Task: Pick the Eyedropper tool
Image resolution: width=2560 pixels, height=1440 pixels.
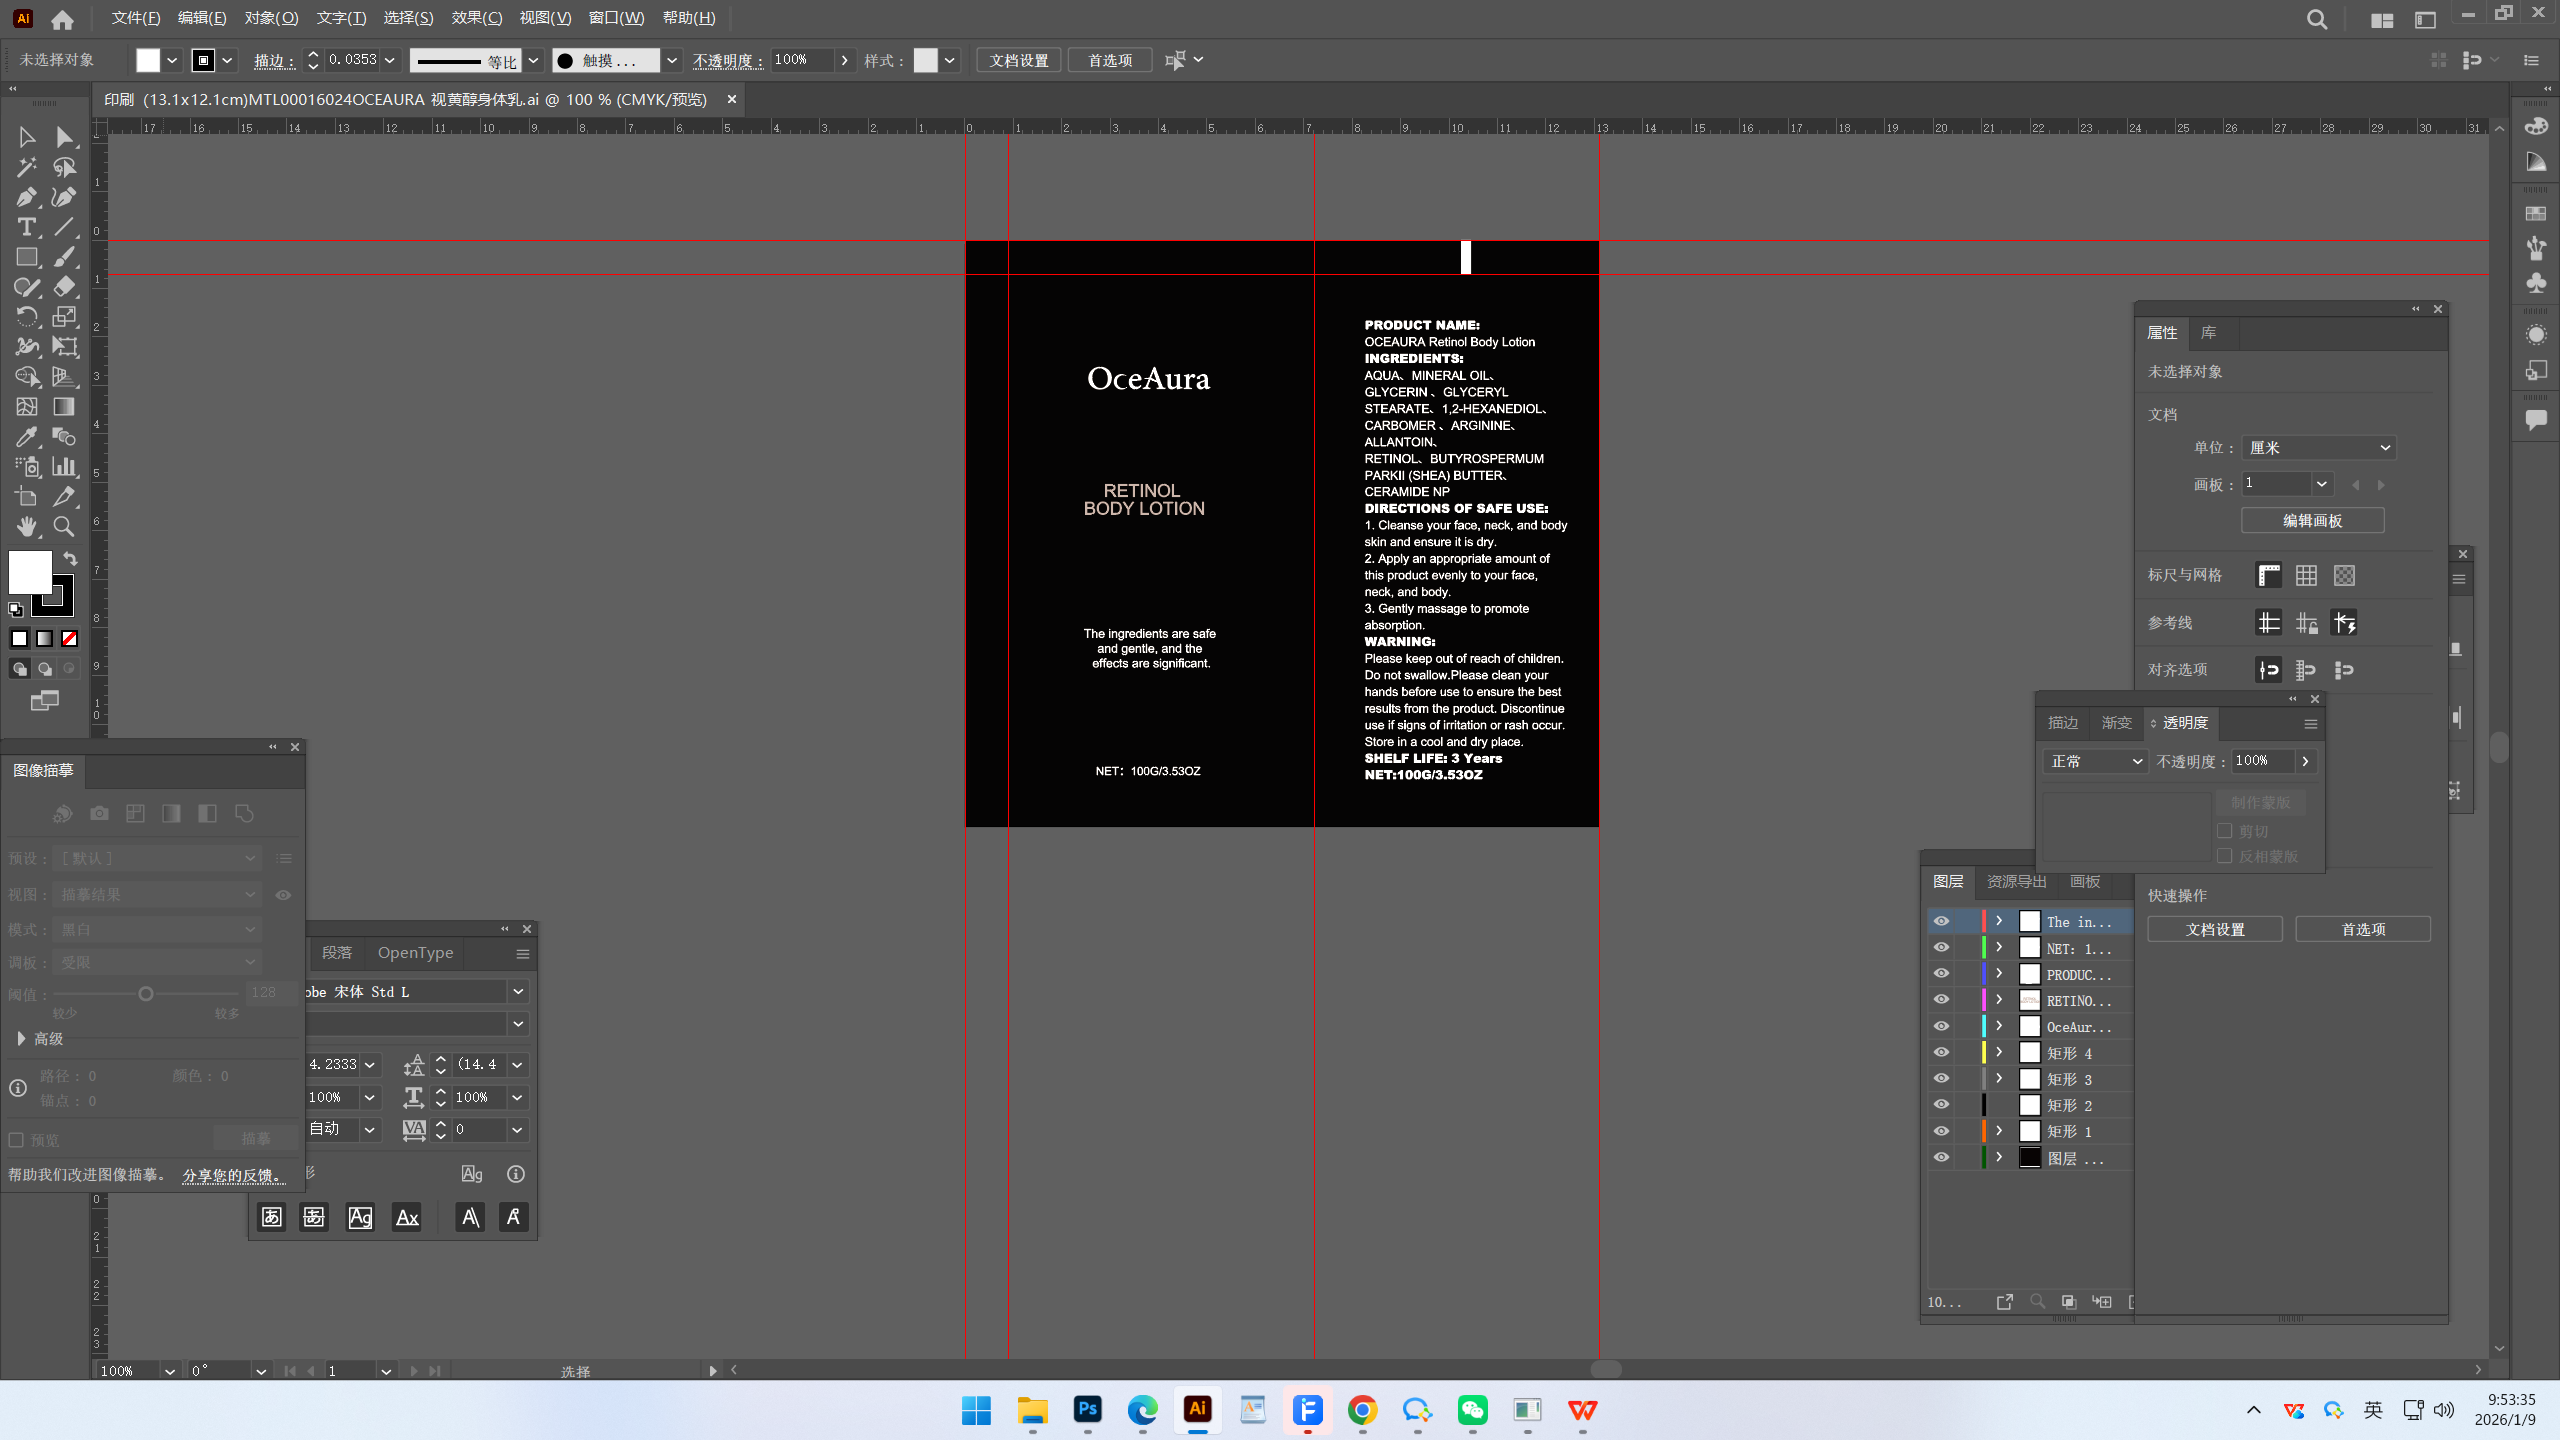Action: [27, 437]
